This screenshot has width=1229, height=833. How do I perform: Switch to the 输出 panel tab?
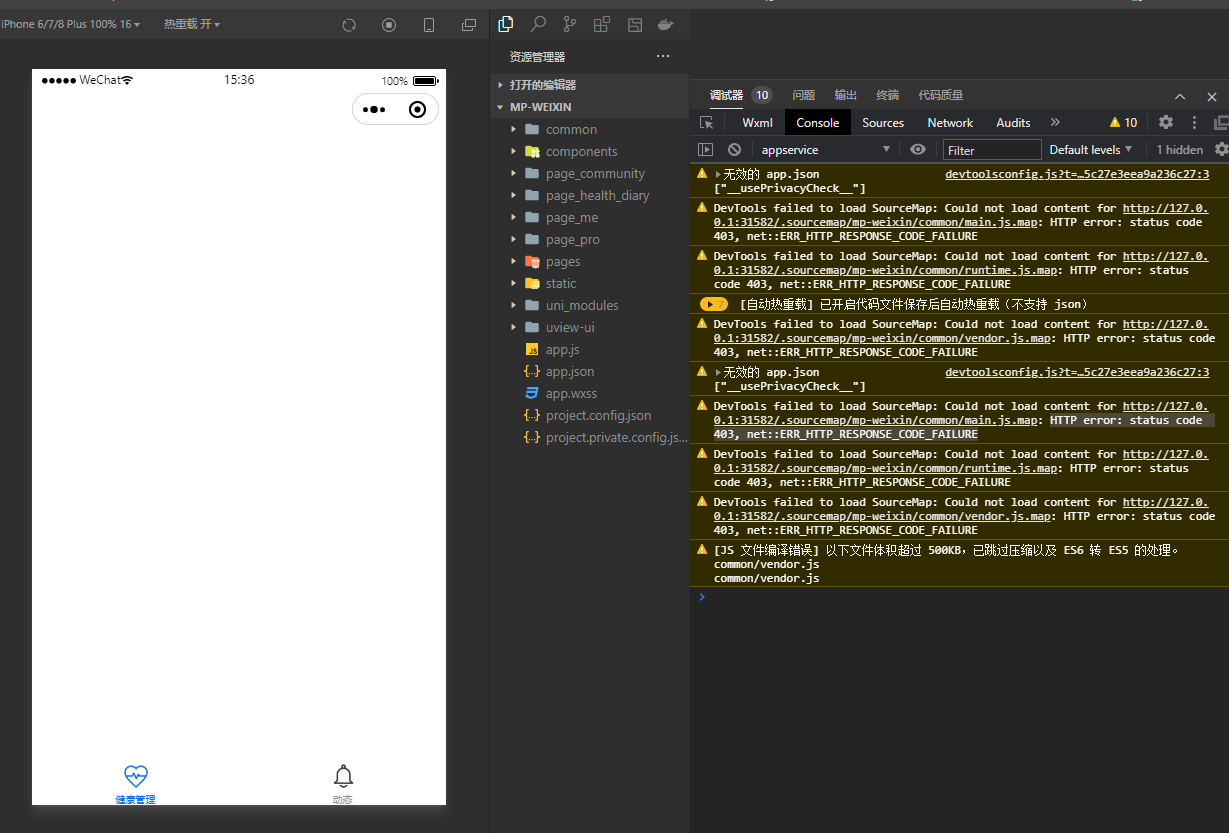click(x=846, y=95)
